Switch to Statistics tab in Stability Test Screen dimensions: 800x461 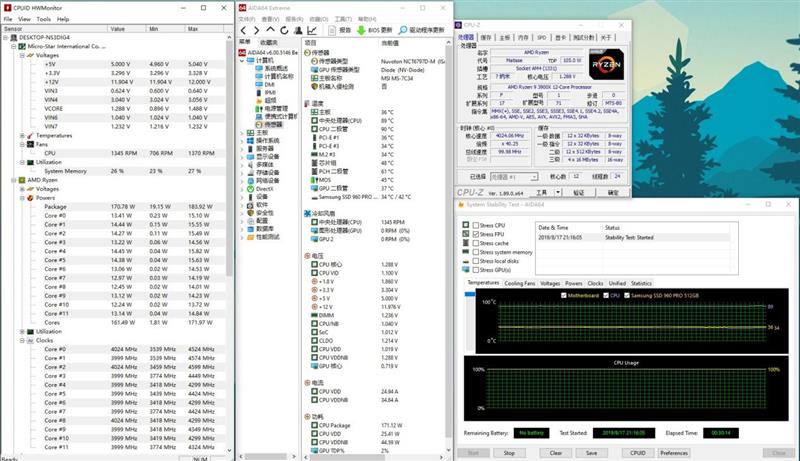coord(641,283)
